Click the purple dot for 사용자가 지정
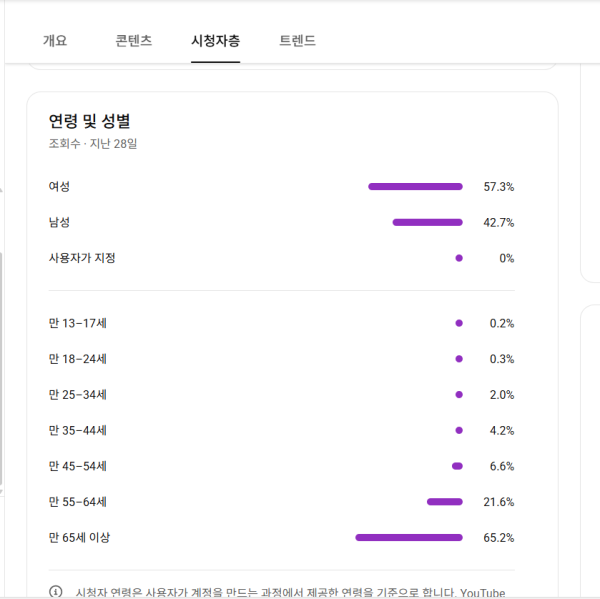The width and height of the screenshot is (600, 599). click(x=459, y=258)
